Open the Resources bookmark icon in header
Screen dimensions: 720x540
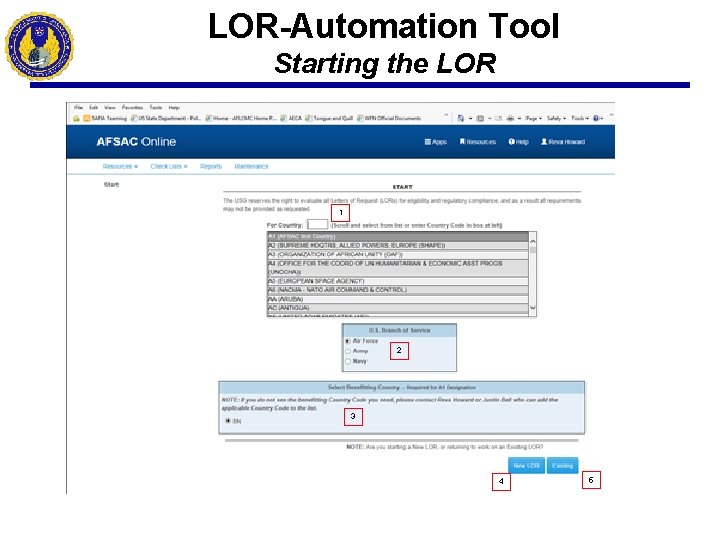tap(478, 142)
